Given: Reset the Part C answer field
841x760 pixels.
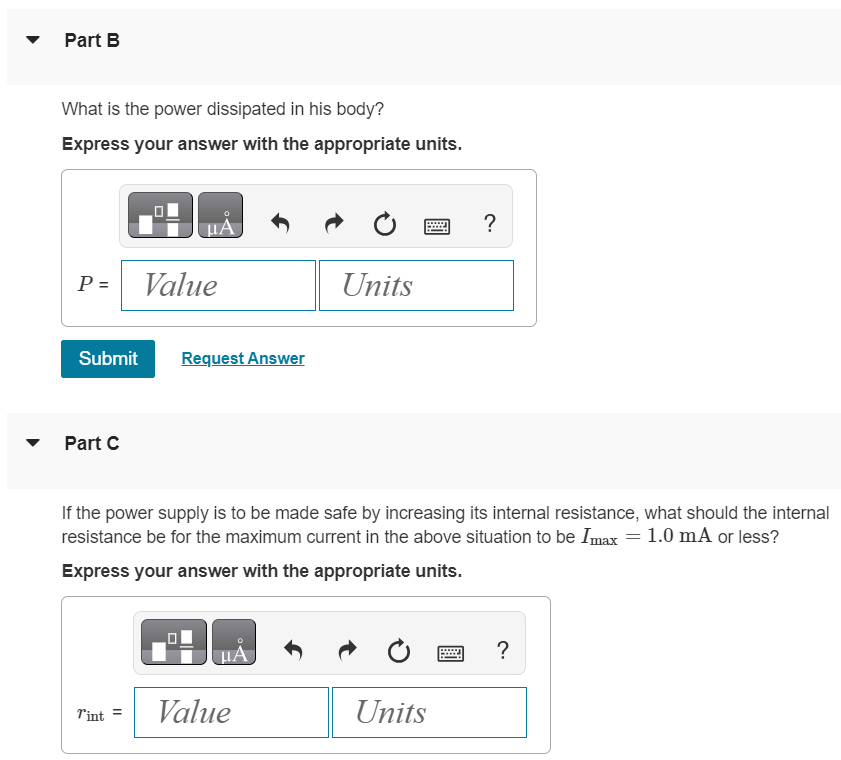Looking at the screenshot, I should tap(399, 651).
